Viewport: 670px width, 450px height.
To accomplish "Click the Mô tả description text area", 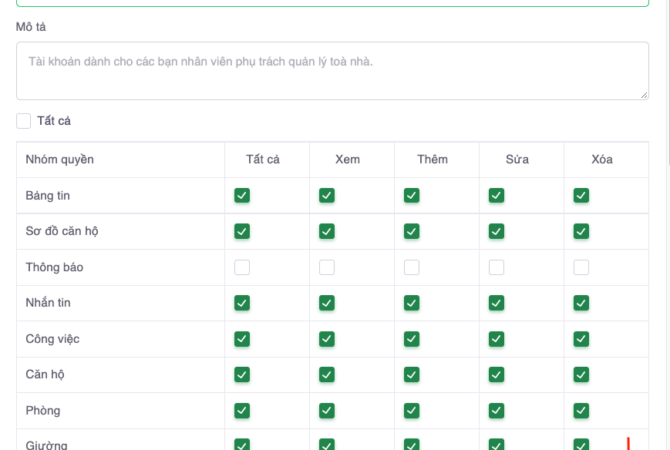I will [x=332, y=70].
